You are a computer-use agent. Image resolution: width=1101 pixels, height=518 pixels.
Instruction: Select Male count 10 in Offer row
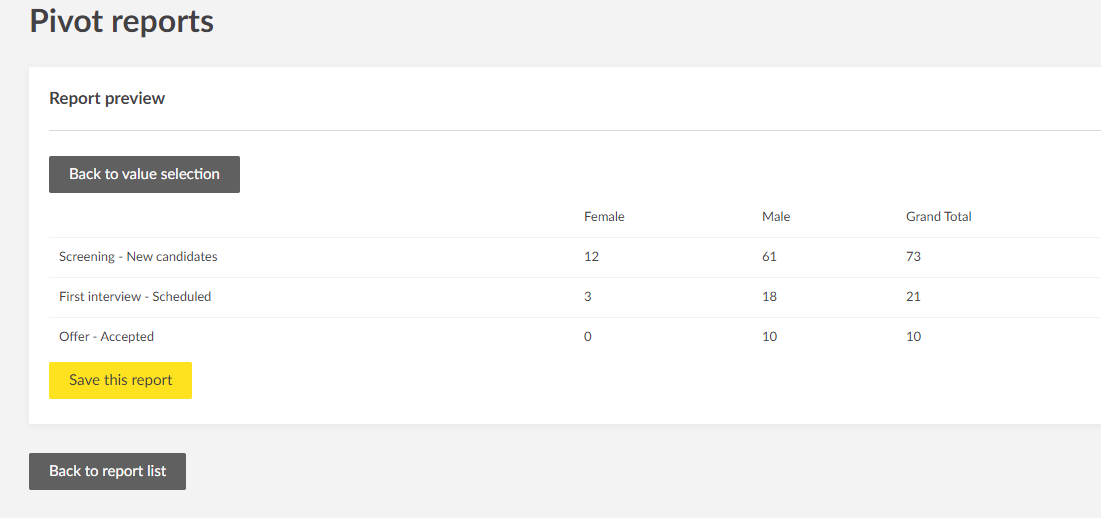769,336
